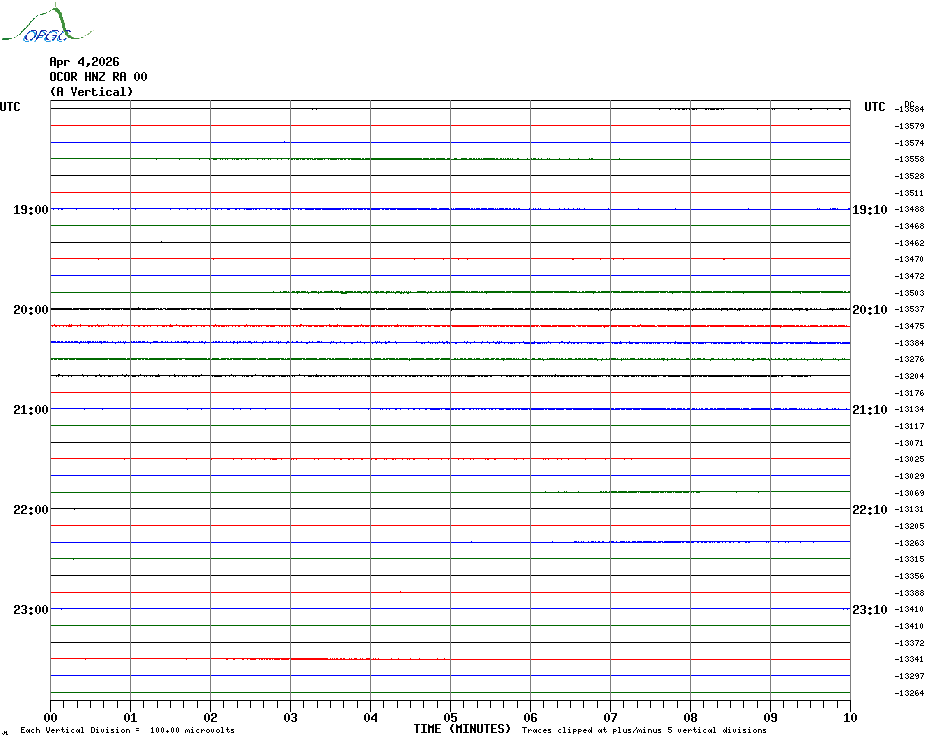The height and width of the screenshot is (744, 930).
Task: Click the TIME (MINUTES) axis title
Action: point(462,729)
